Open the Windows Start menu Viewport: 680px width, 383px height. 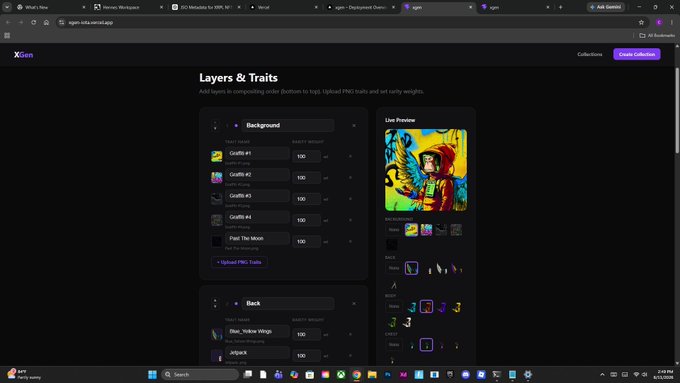[152, 374]
